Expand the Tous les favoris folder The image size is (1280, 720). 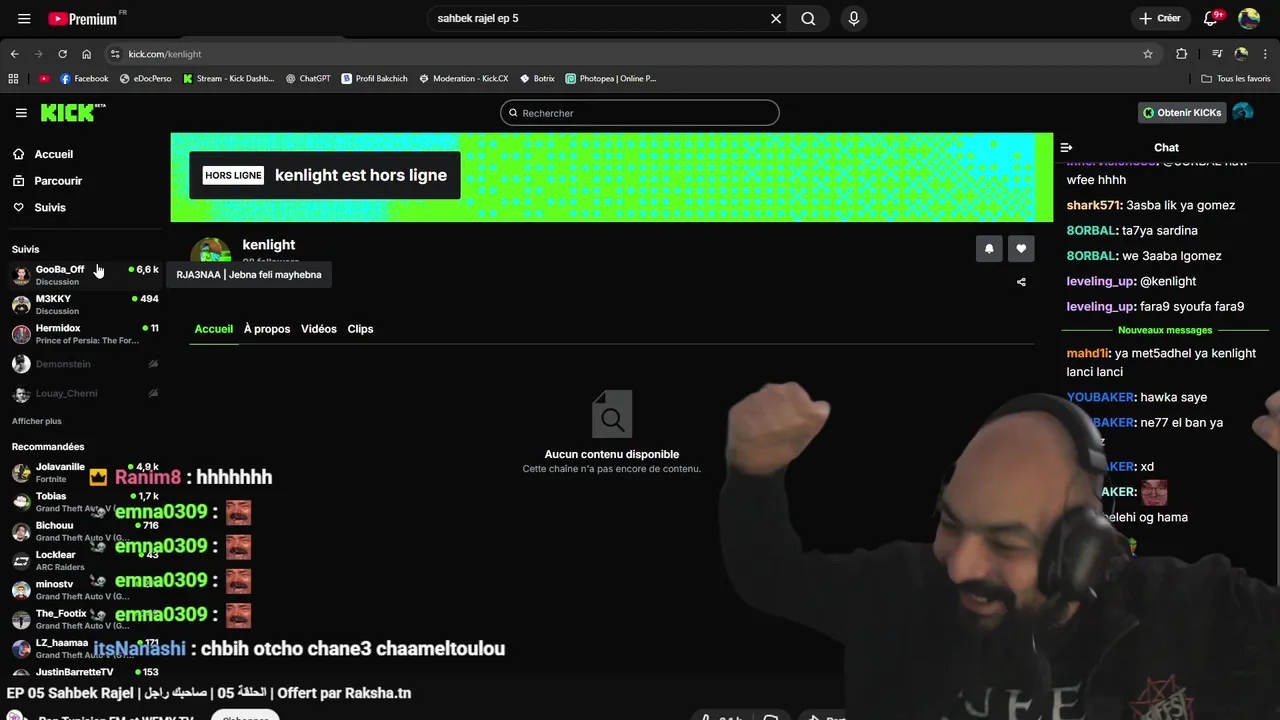tap(1236, 78)
